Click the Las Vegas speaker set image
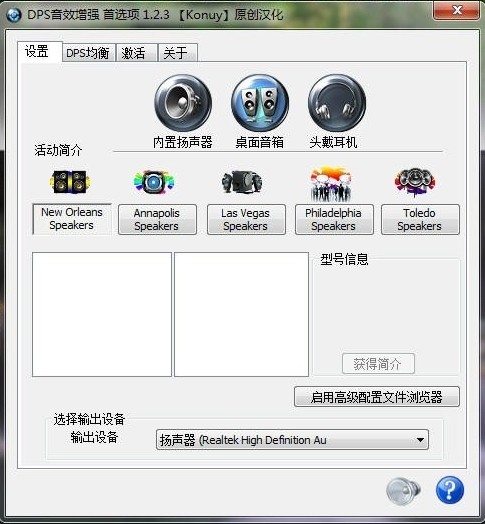485x524 pixels. tap(242, 182)
